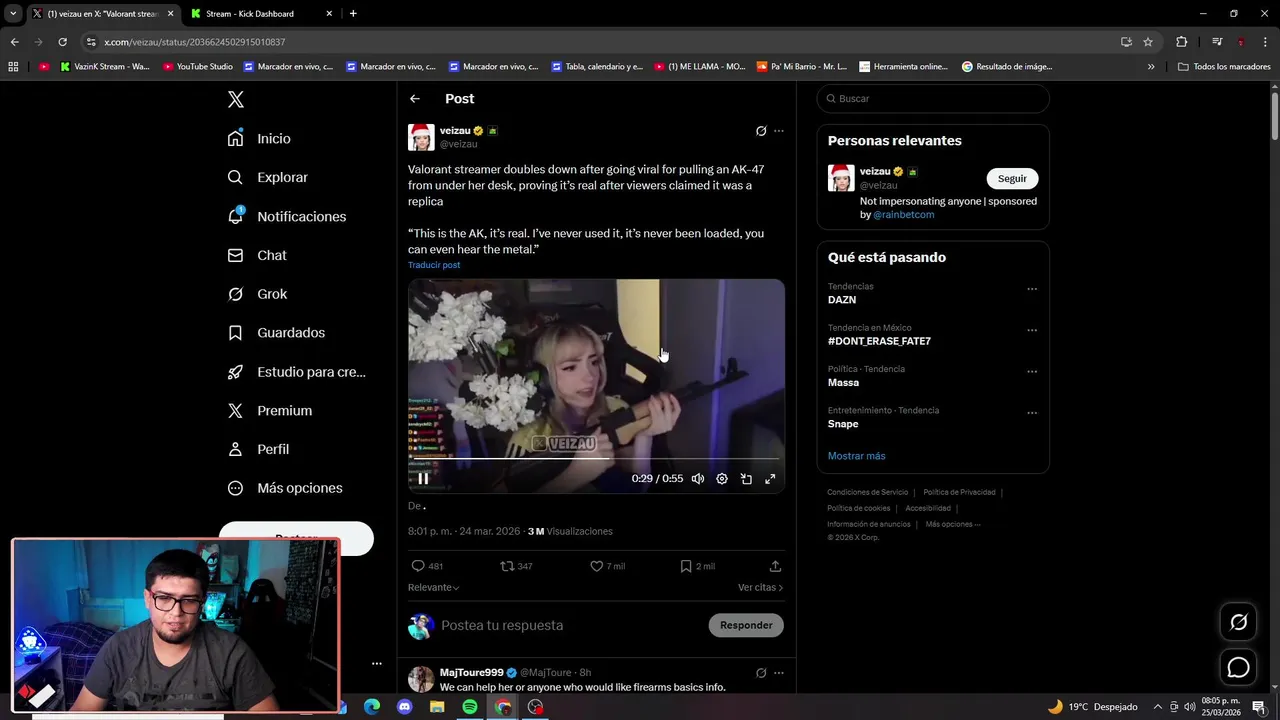Viewport: 1280px width, 720px height.
Task: Enter video fullscreen mode
Action: click(x=770, y=479)
